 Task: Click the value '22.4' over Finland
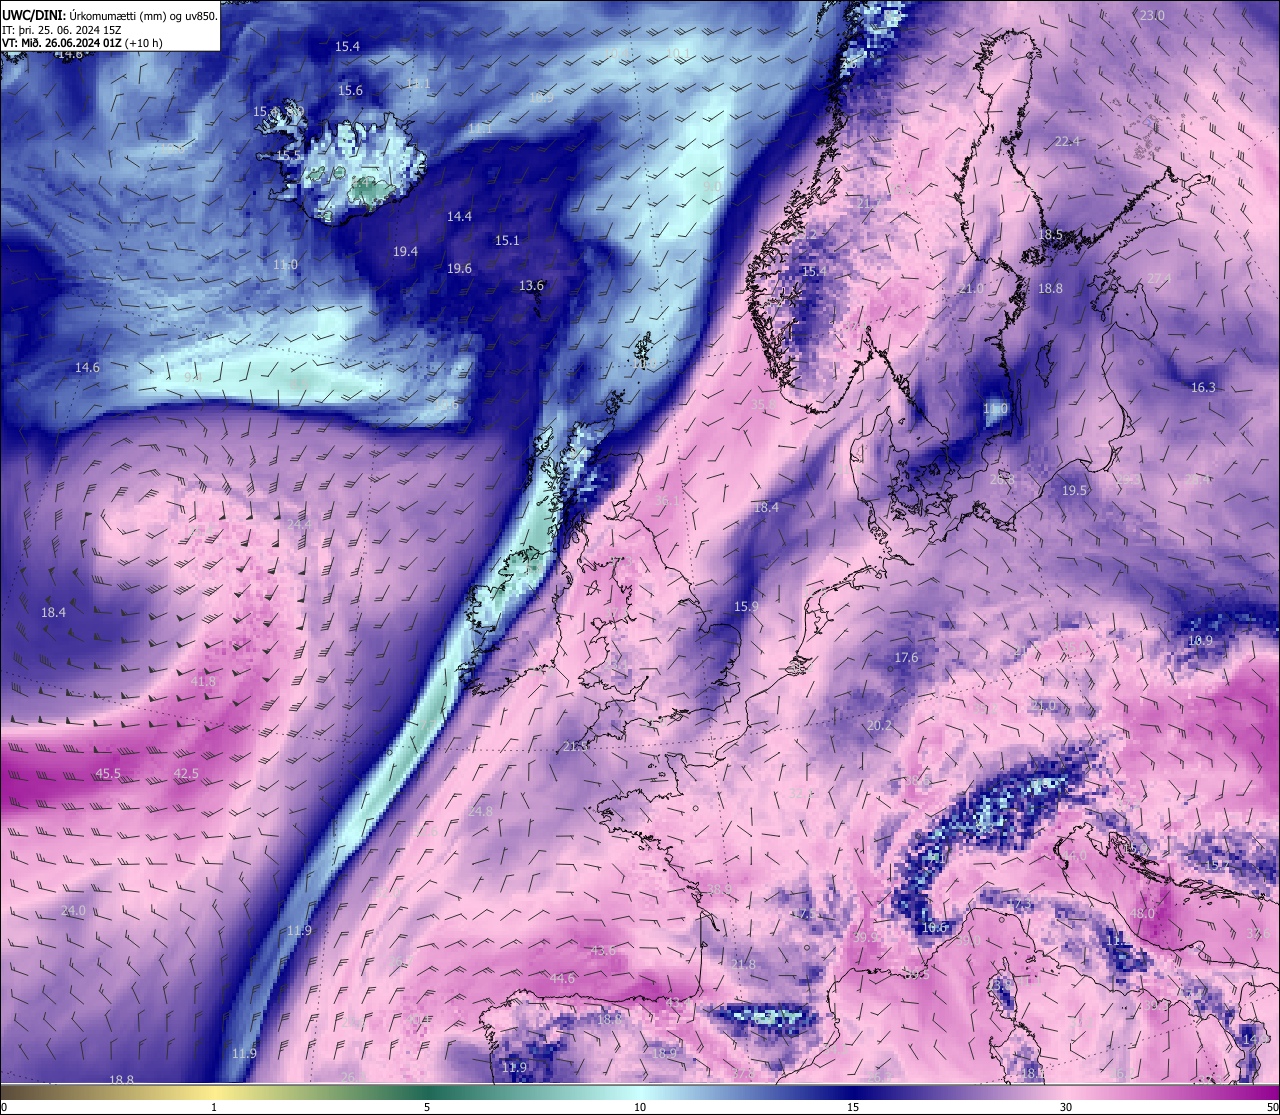pyautogui.click(x=1067, y=142)
